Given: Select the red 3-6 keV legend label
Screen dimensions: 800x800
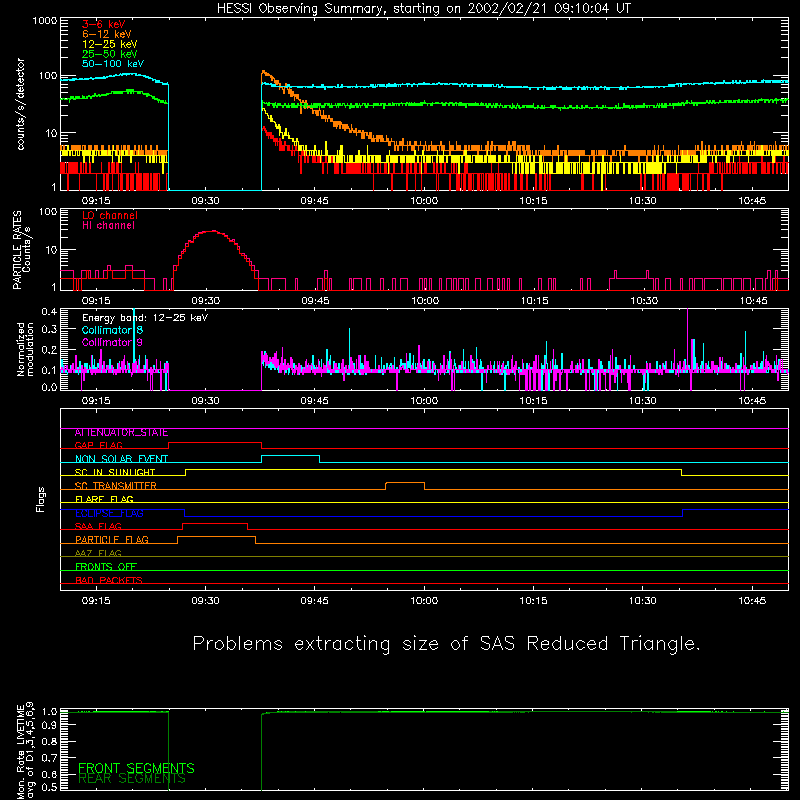Looking at the screenshot, I should click(x=104, y=24).
